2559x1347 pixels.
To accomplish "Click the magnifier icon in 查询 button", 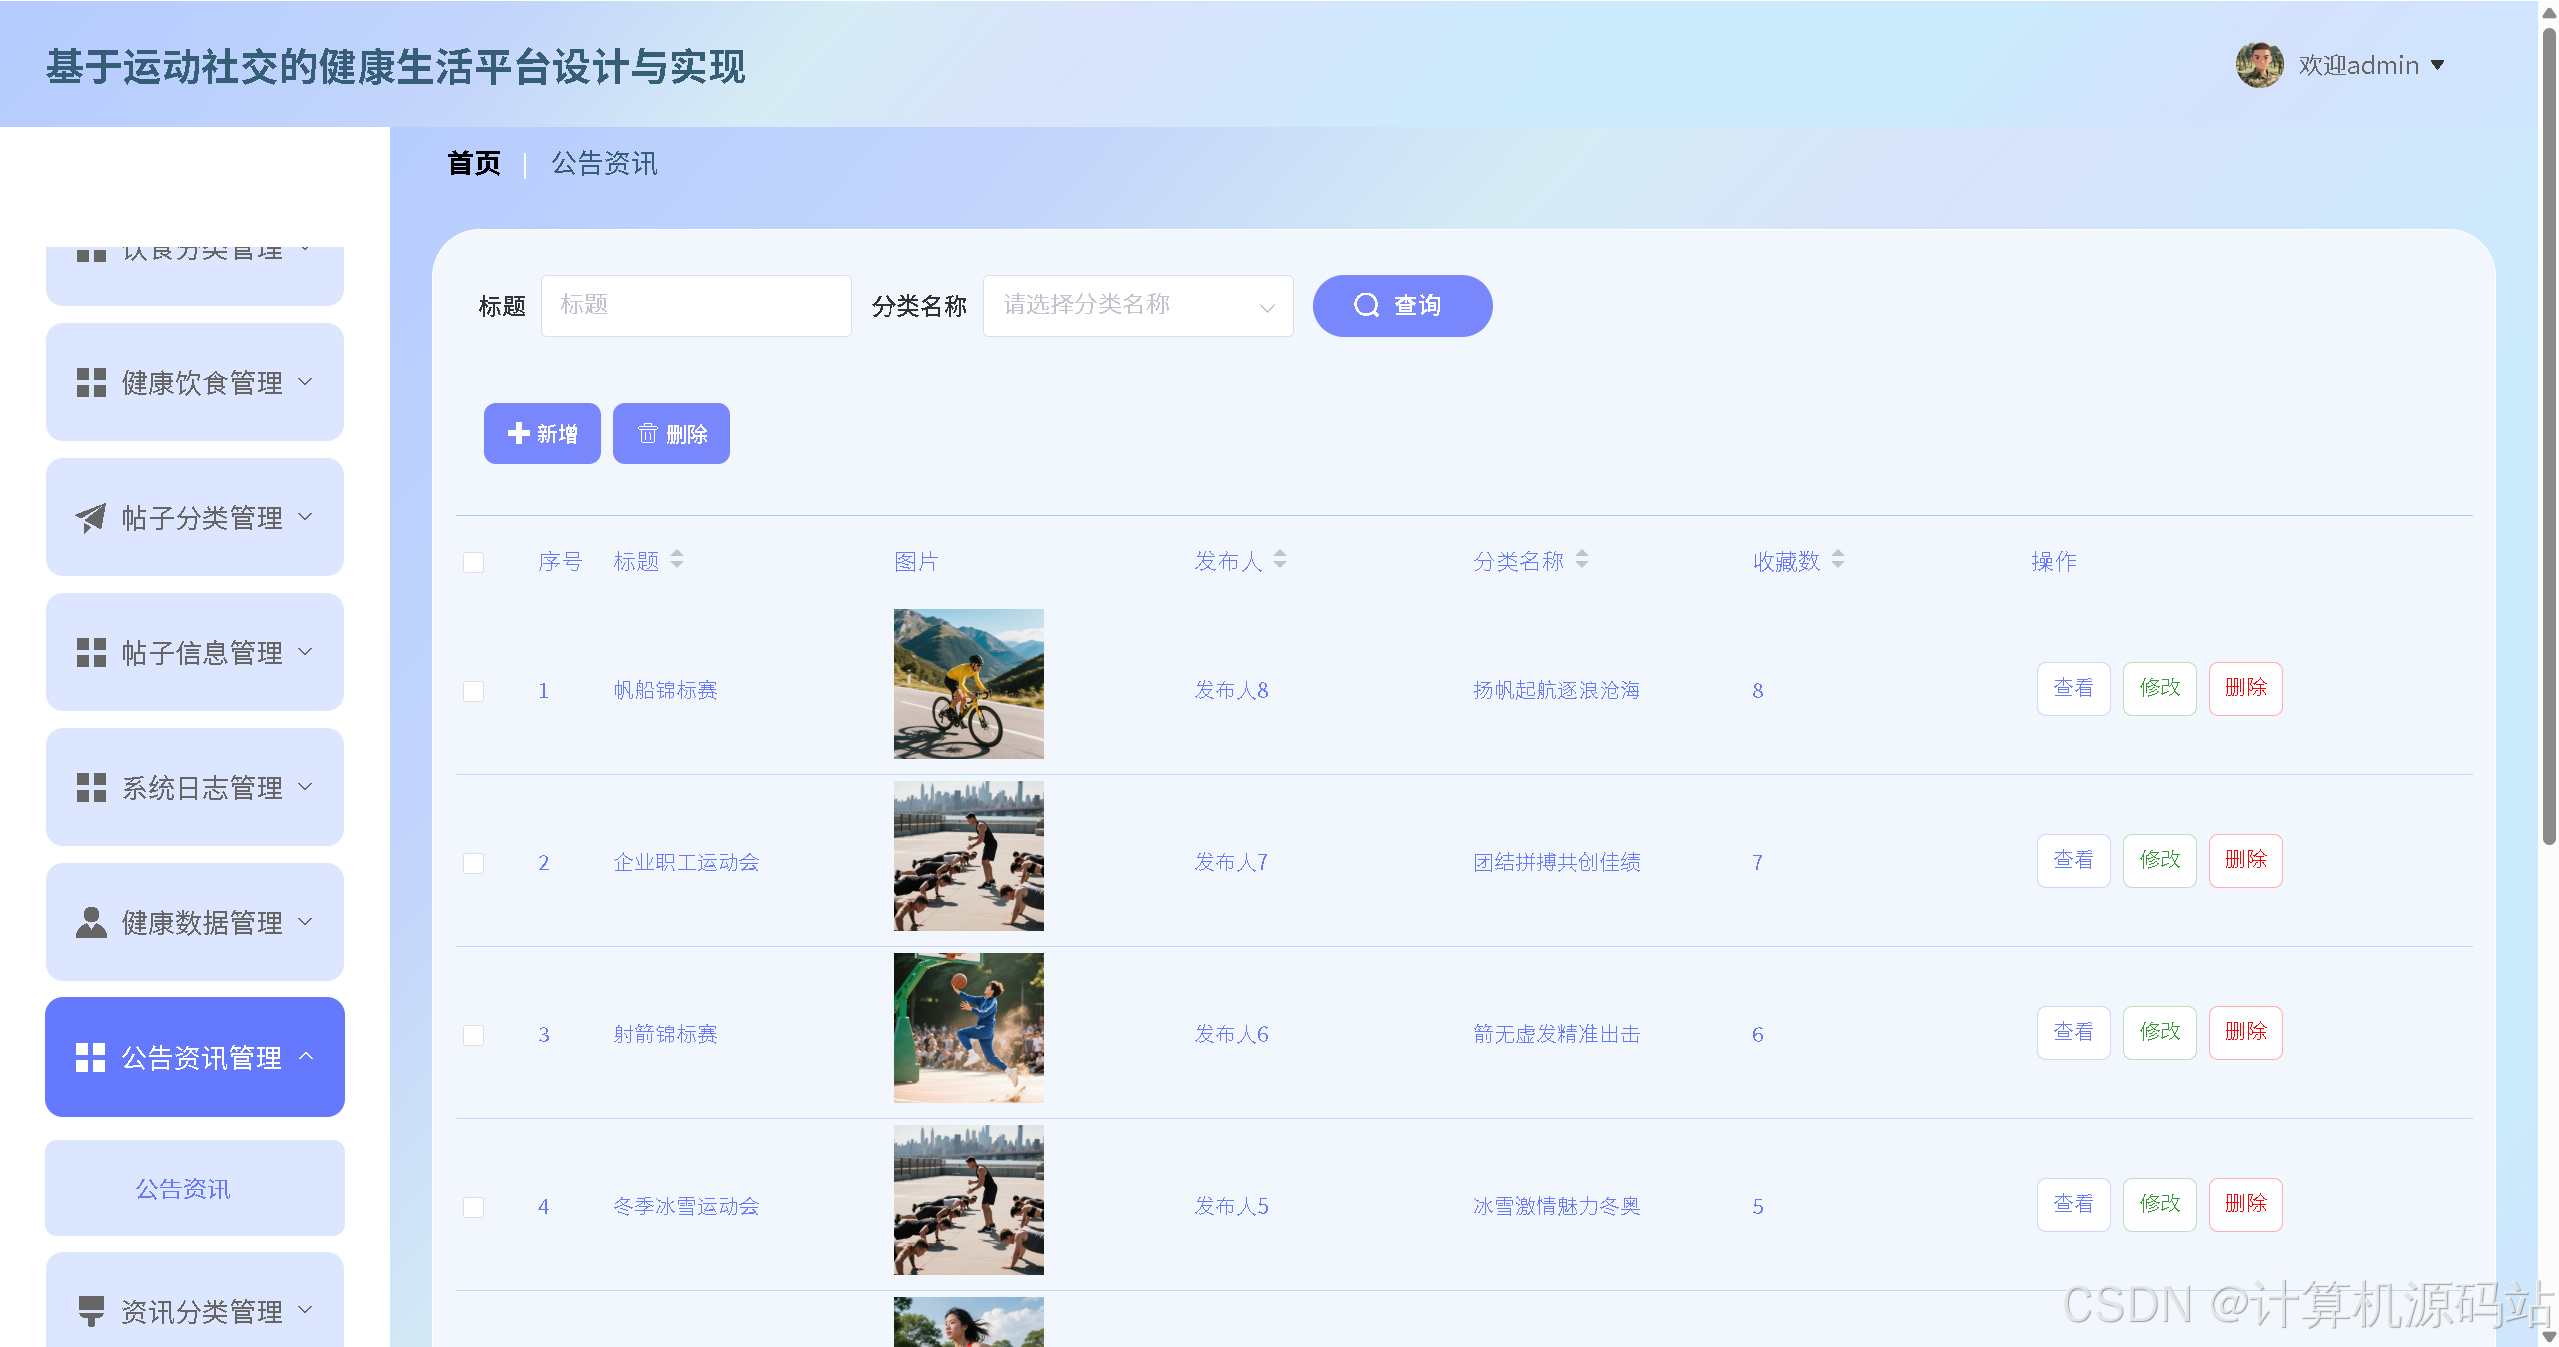I will [x=1366, y=305].
